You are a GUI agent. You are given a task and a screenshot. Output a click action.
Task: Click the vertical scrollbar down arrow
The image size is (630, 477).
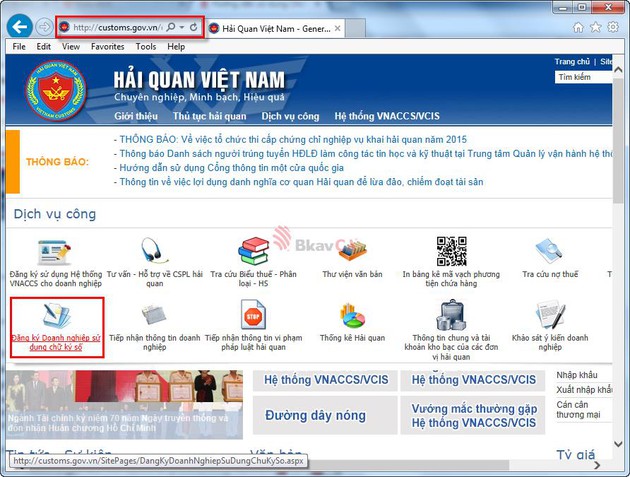(618, 444)
